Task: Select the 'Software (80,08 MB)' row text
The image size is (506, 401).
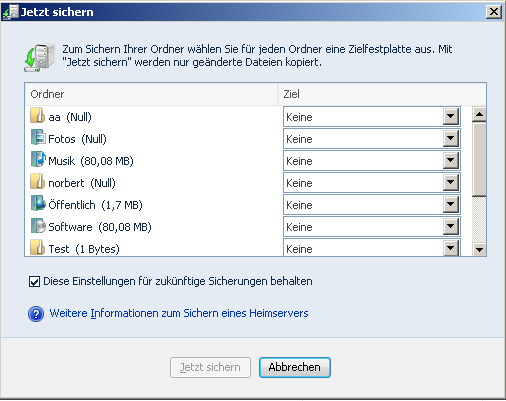Action: click(100, 227)
